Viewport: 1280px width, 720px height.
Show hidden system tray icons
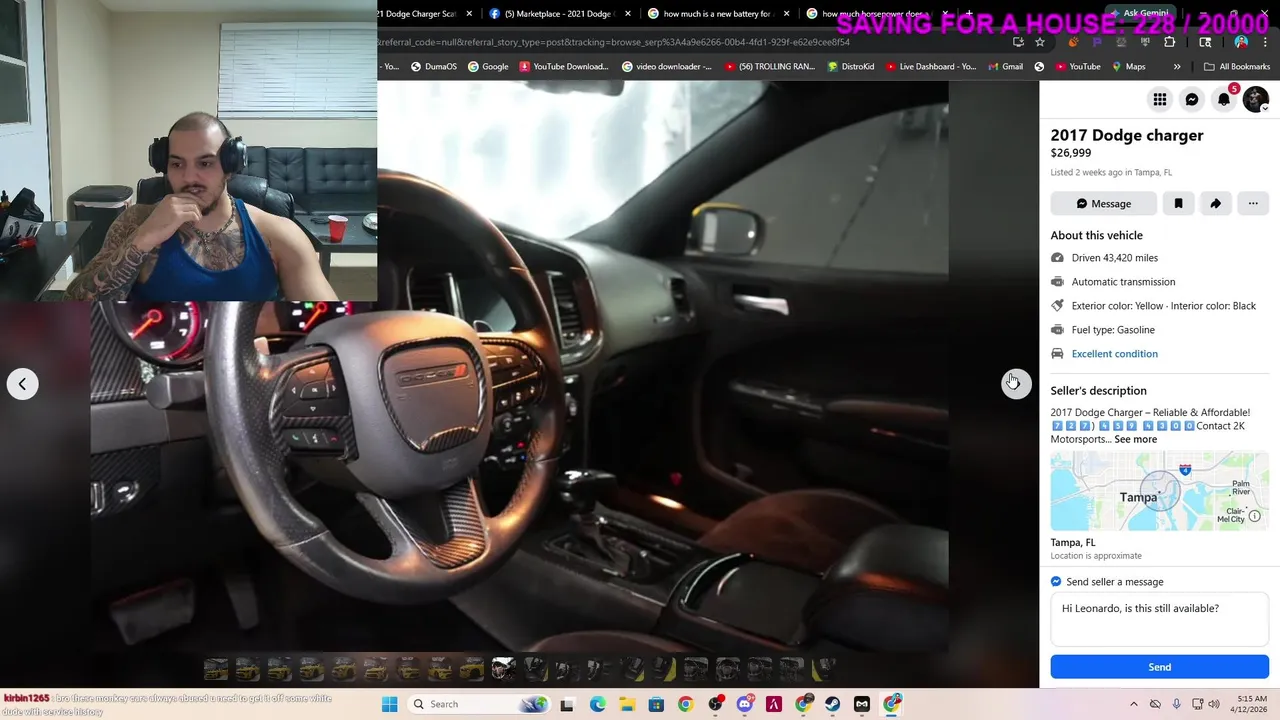1134,704
